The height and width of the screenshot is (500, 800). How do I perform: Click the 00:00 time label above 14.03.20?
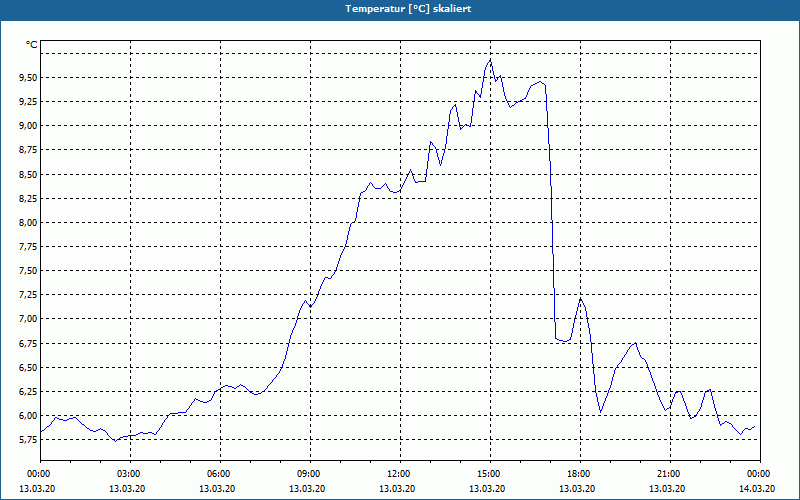758,474
